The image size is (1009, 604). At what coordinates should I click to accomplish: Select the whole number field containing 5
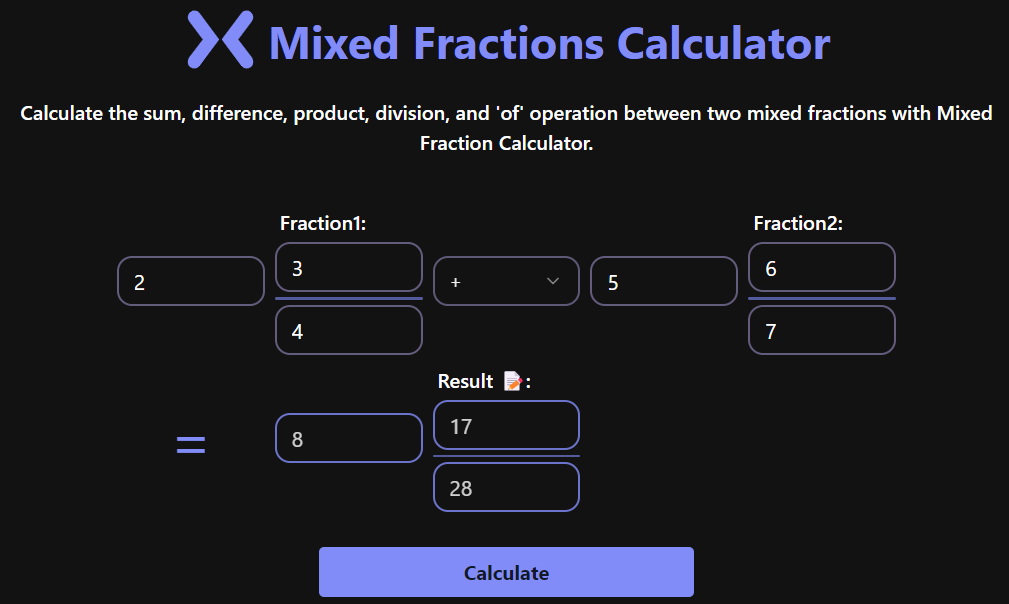pos(663,281)
